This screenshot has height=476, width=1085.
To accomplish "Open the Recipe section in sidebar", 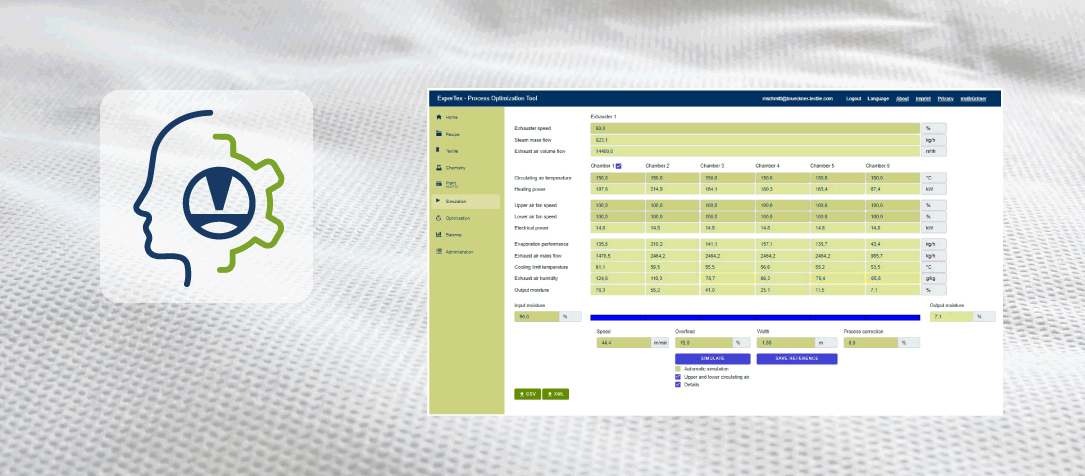I will point(453,134).
